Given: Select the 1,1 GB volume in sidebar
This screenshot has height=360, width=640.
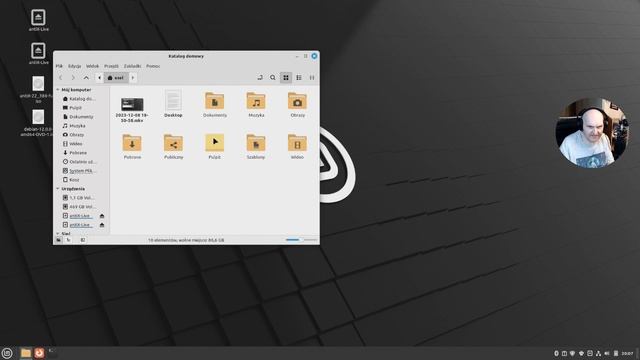Looking at the screenshot, I should 80,198.
